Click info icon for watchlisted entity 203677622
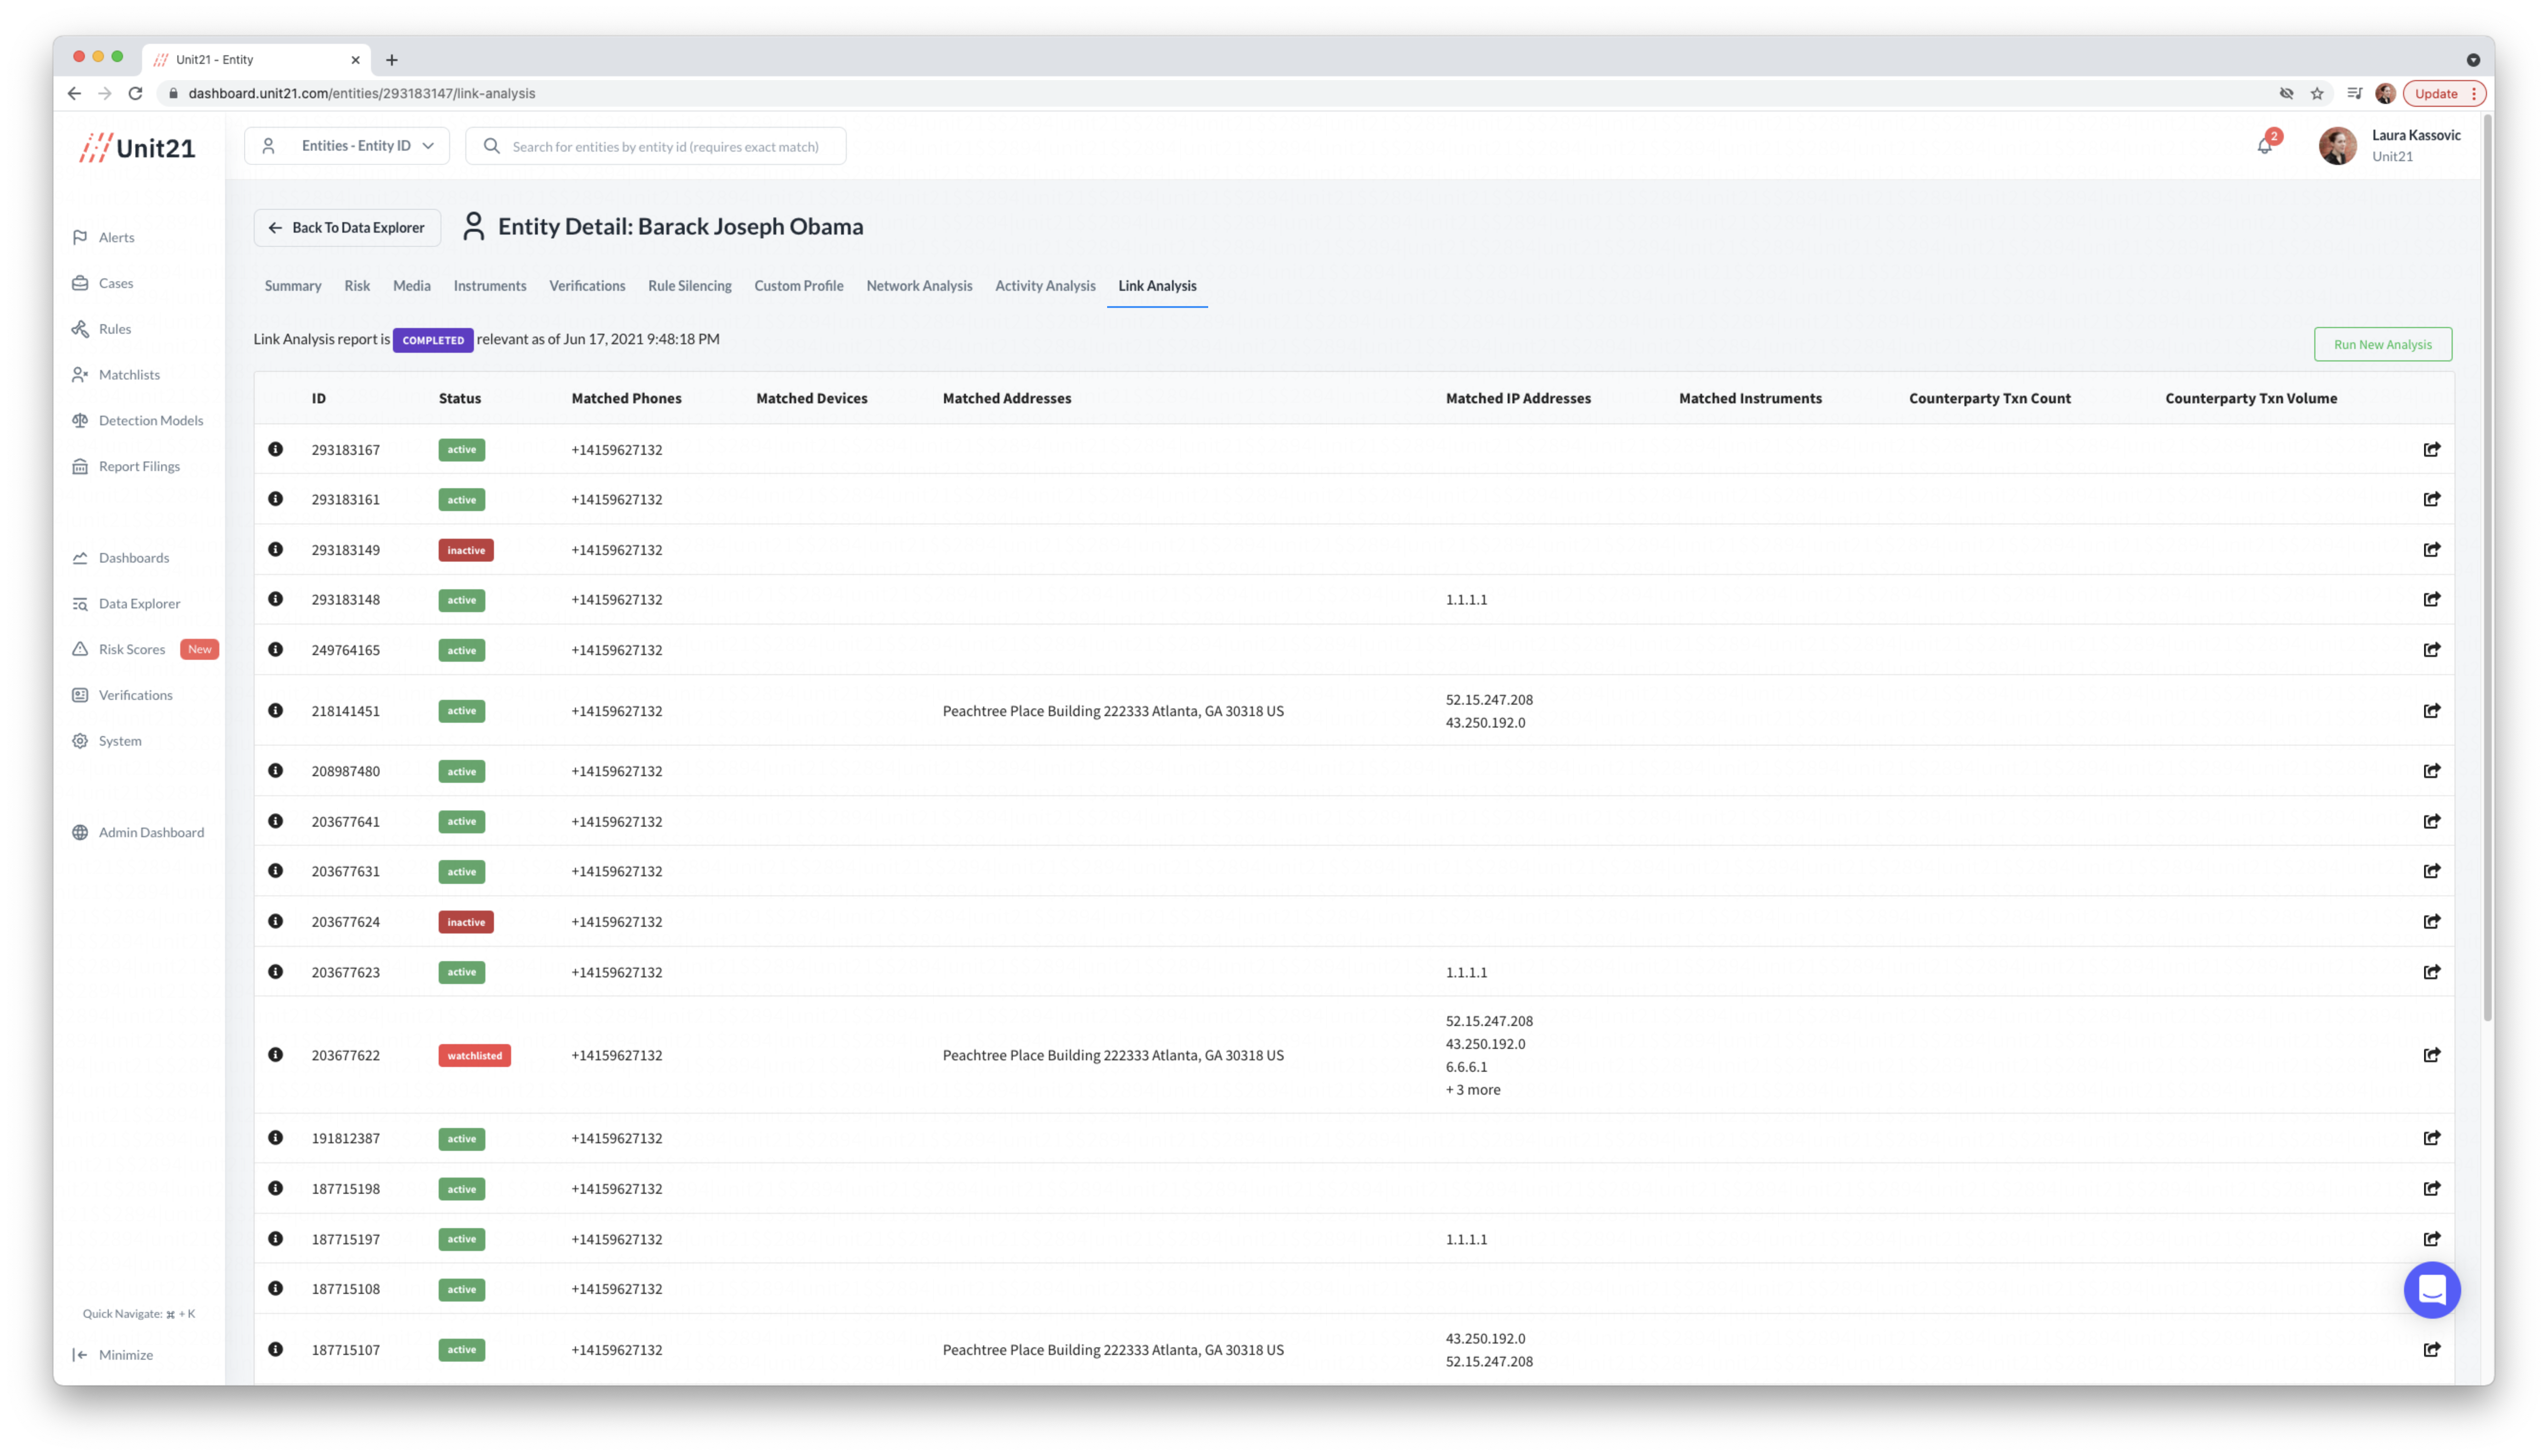 [x=275, y=1054]
